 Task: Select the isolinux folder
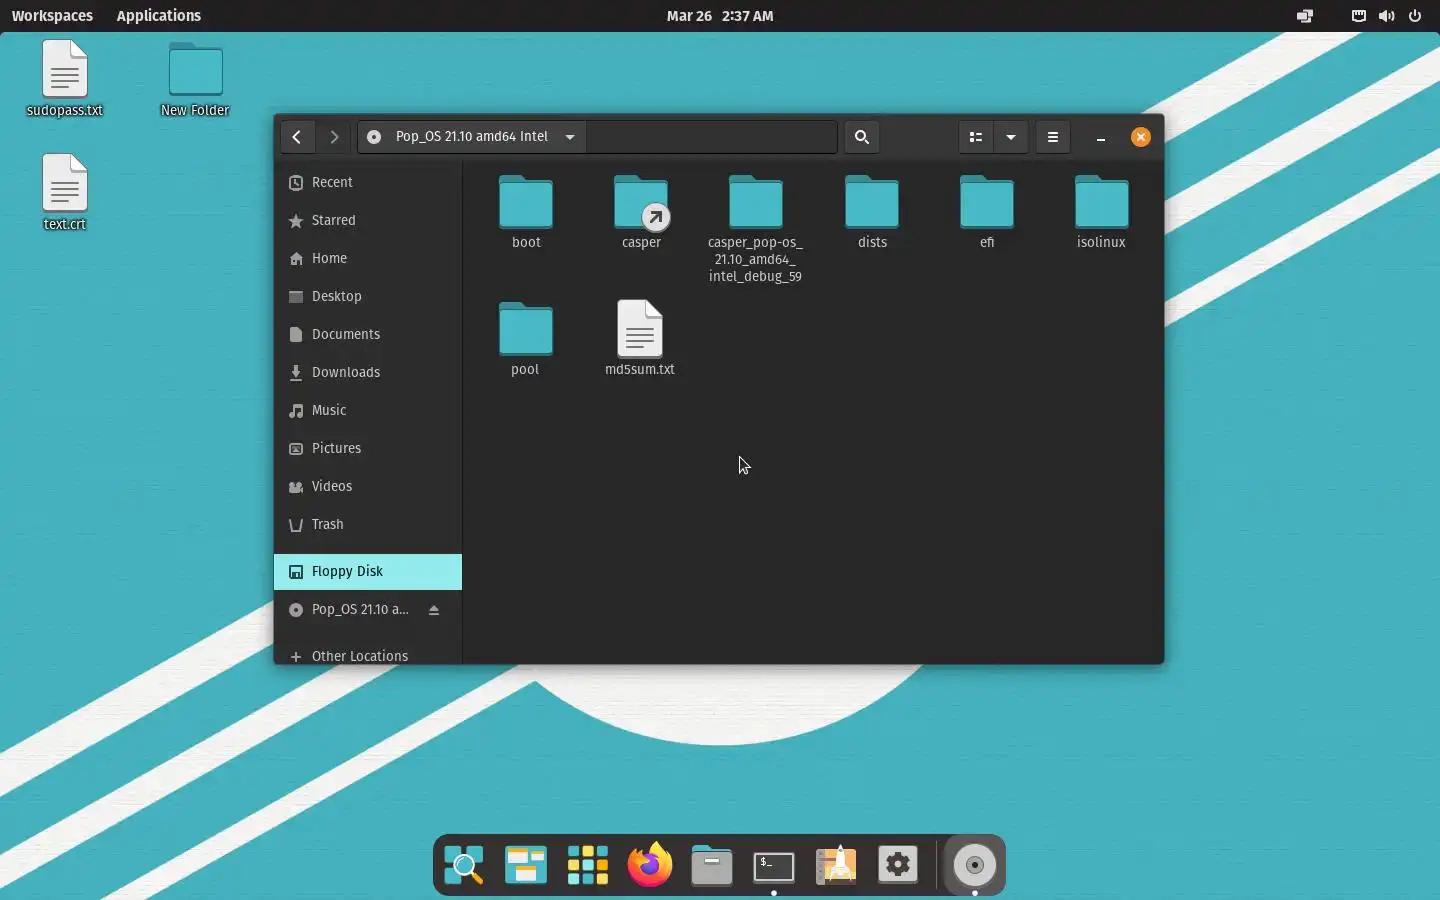(x=1102, y=212)
